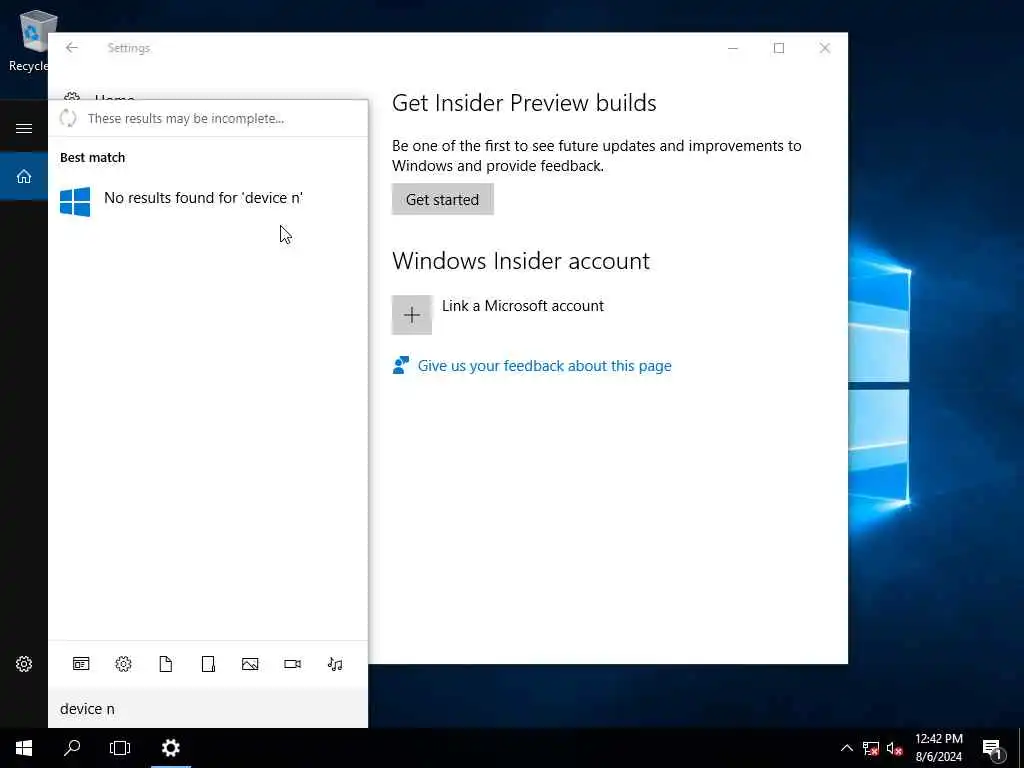Click the 'Best match' heading
Image resolution: width=1024 pixels, height=768 pixels.
pos(92,157)
